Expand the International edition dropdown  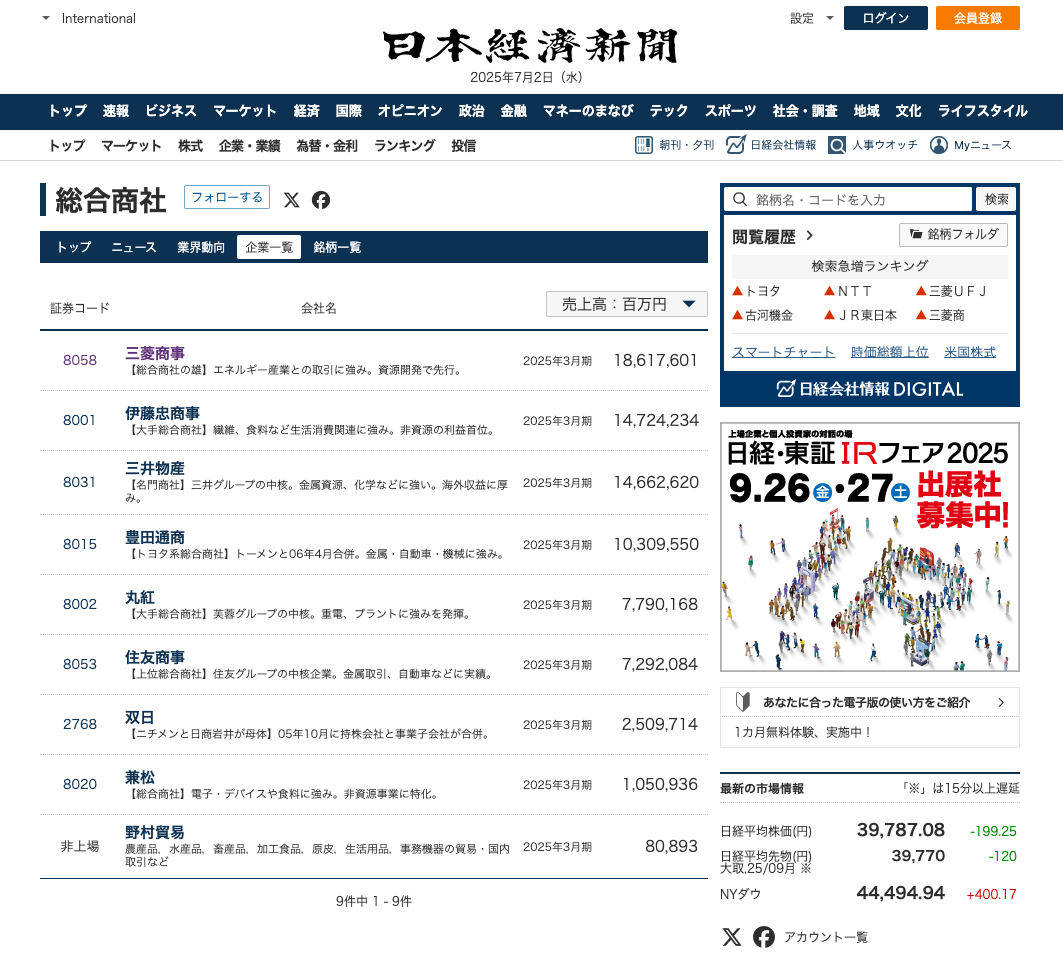pos(46,18)
